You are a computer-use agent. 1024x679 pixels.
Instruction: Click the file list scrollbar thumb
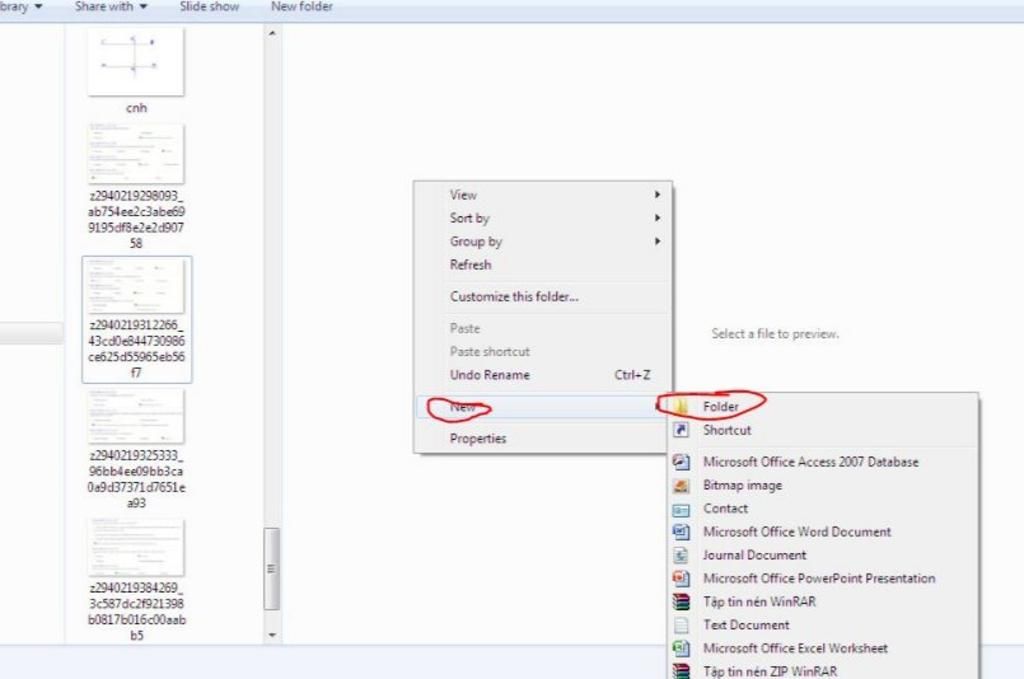click(x=272, y=569)
